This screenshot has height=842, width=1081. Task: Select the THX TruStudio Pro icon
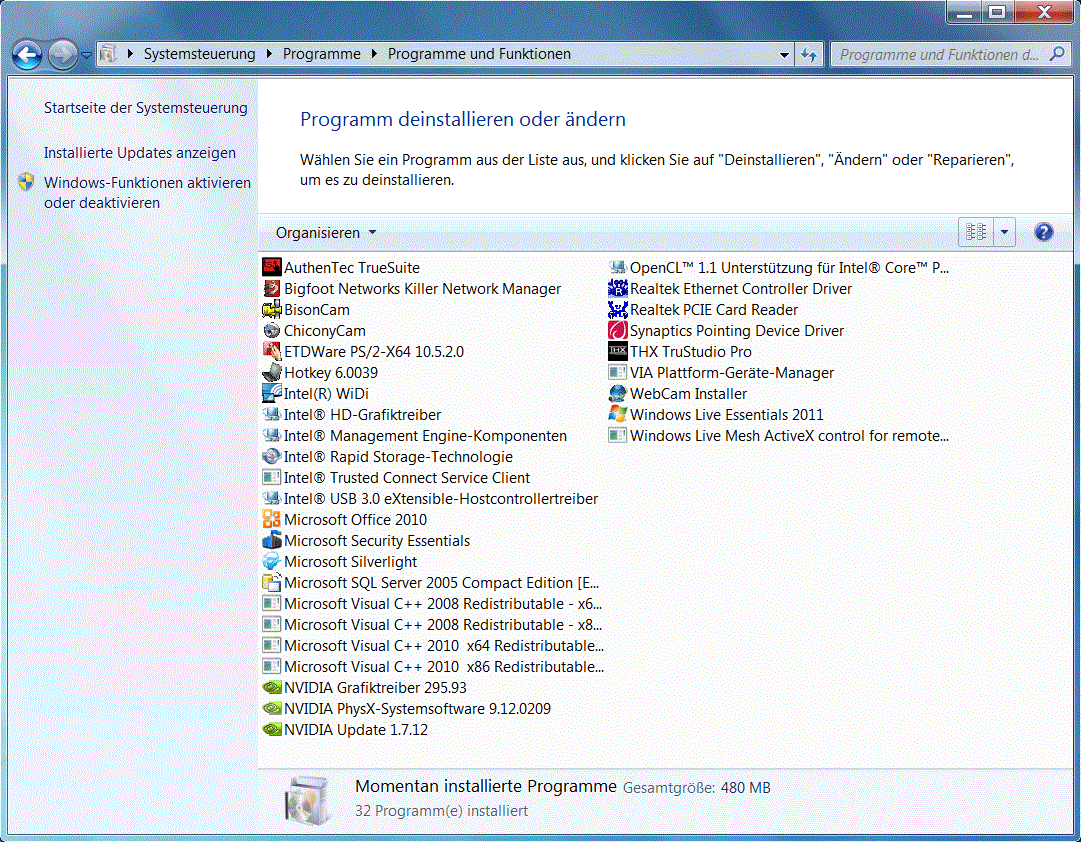[618, 352]
